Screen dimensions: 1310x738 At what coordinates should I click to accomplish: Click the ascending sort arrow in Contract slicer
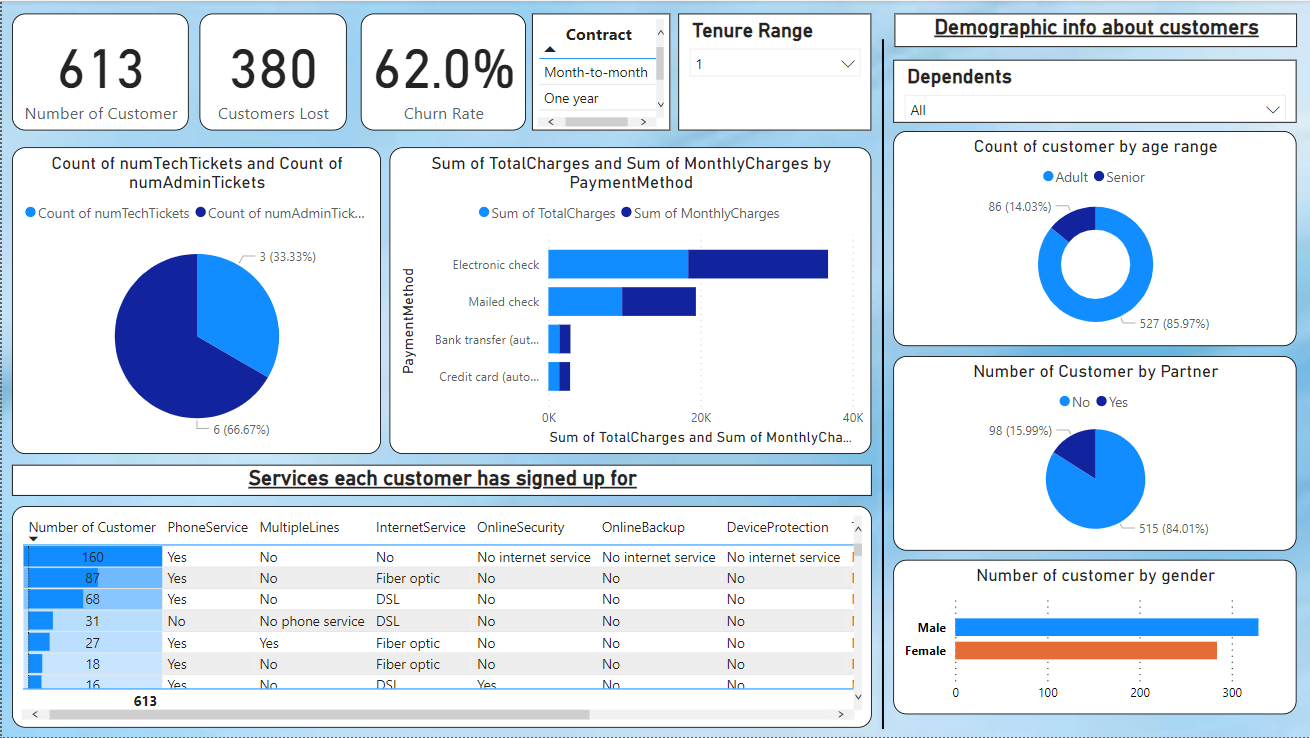point(549,49)
